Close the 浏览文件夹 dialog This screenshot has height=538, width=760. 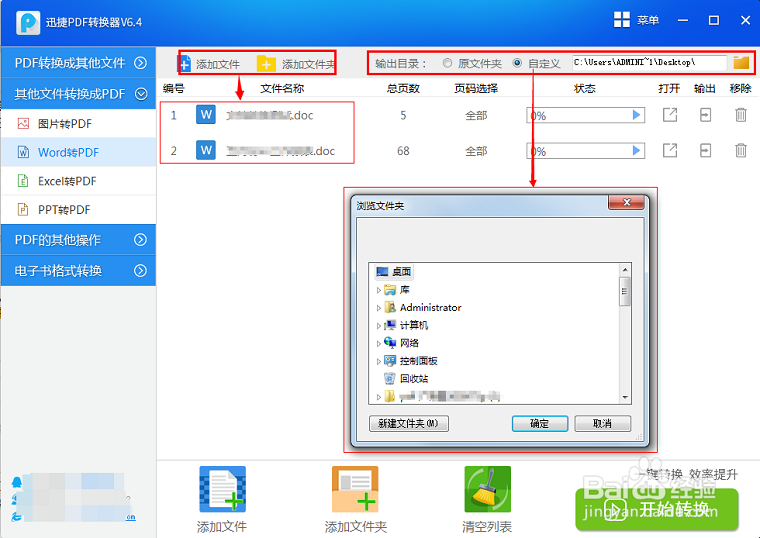click(x=626, y=202)
